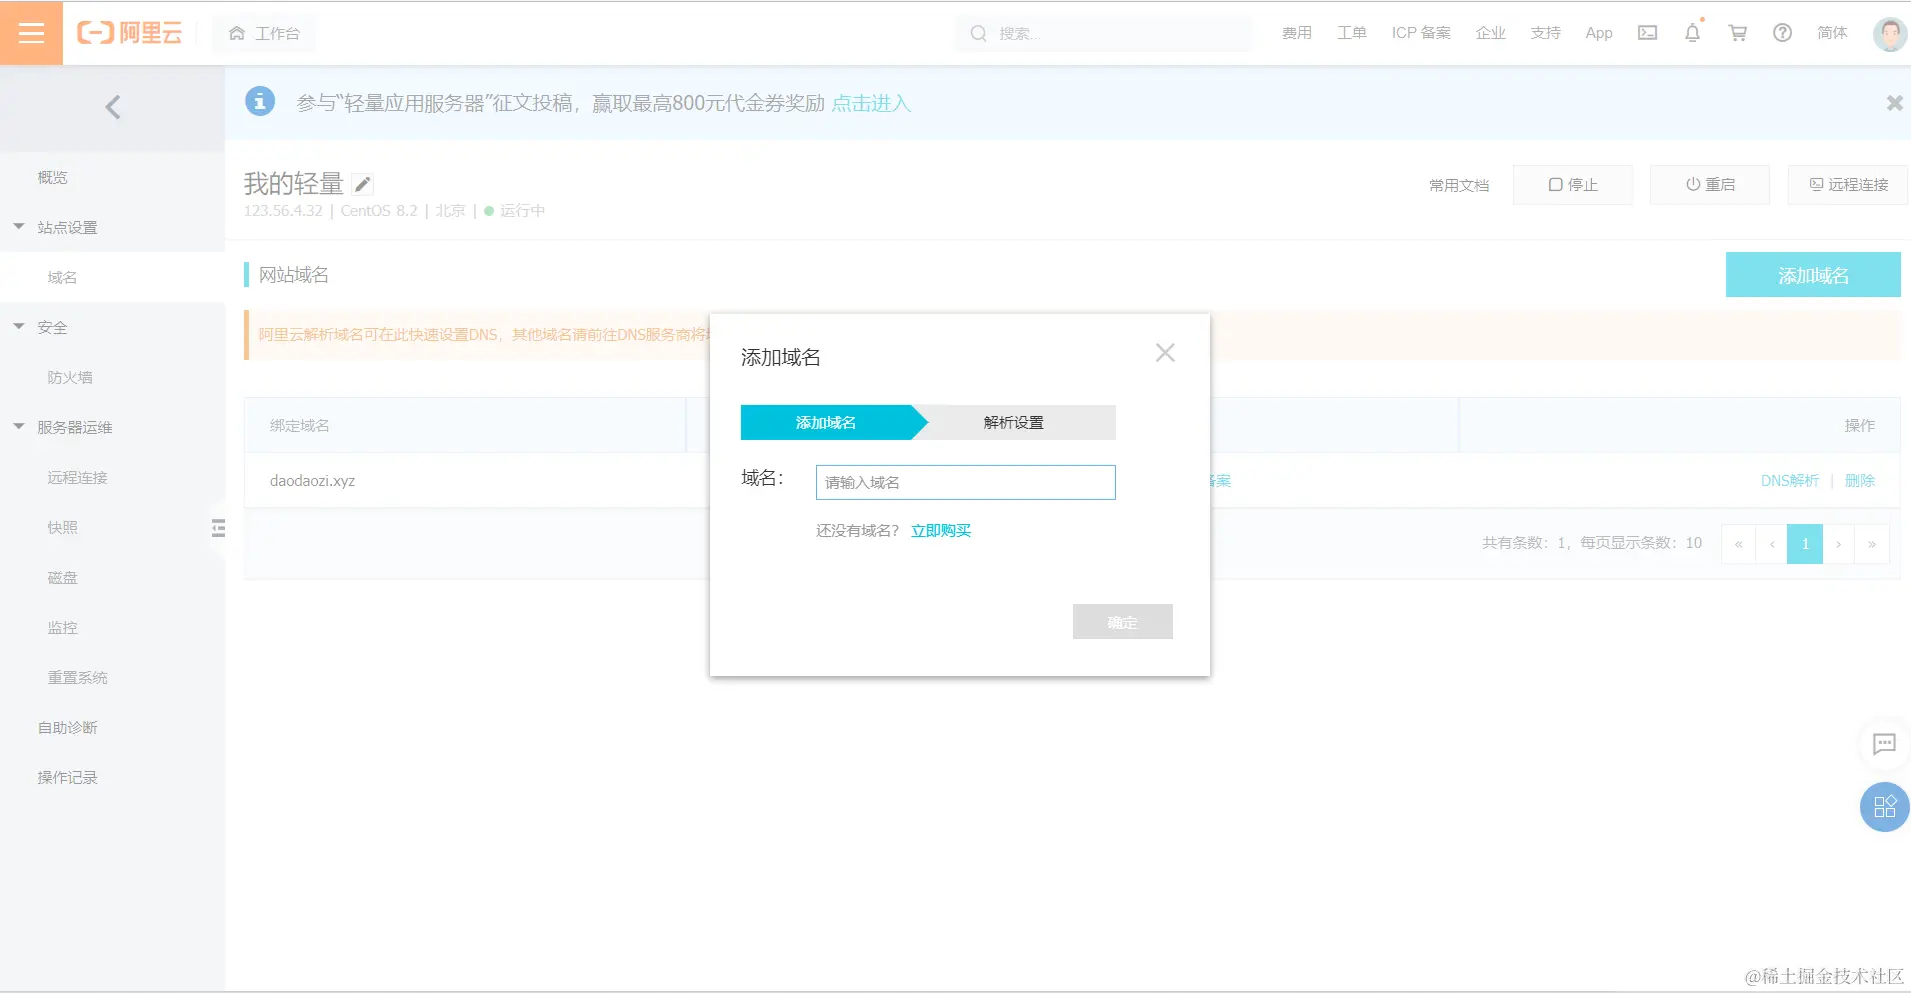
Task: Open the 立即购买 link
Action: click(939, 530)
